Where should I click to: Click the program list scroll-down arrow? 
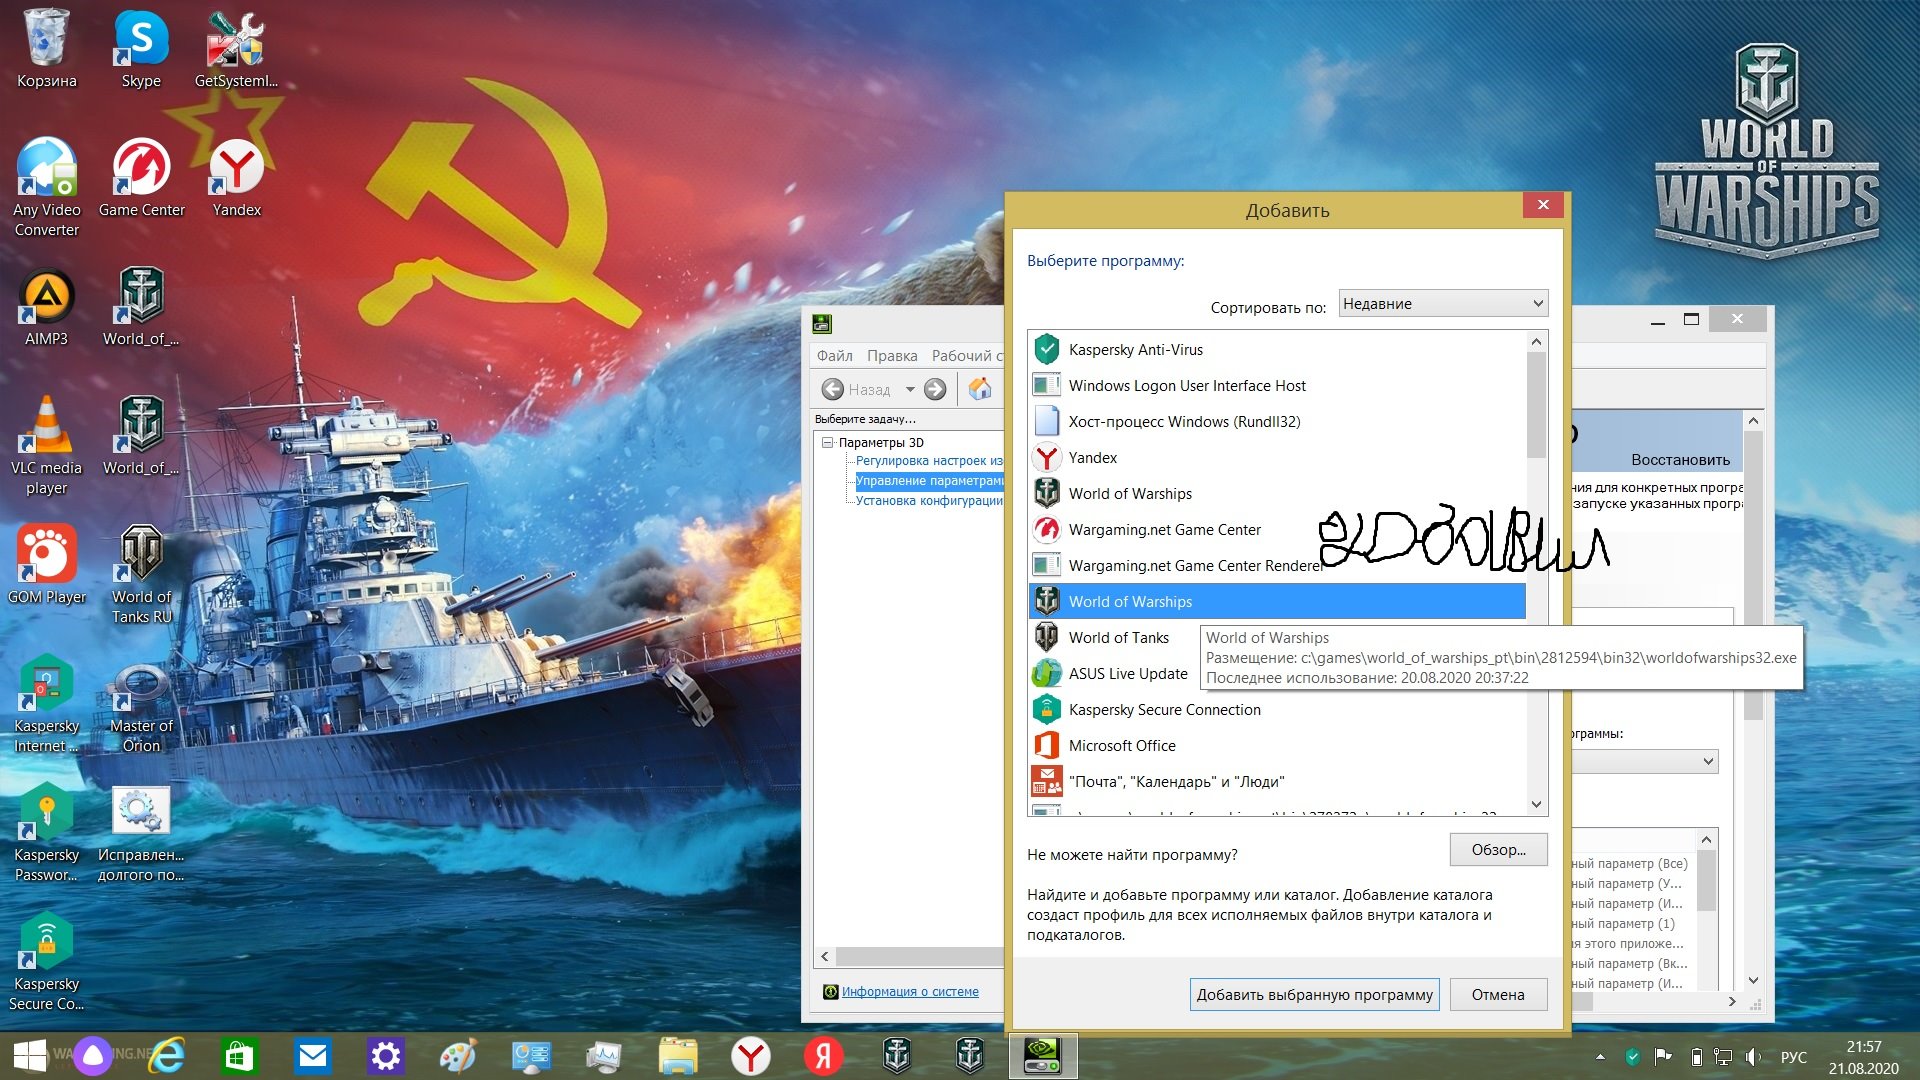(x=1537, y=804)
